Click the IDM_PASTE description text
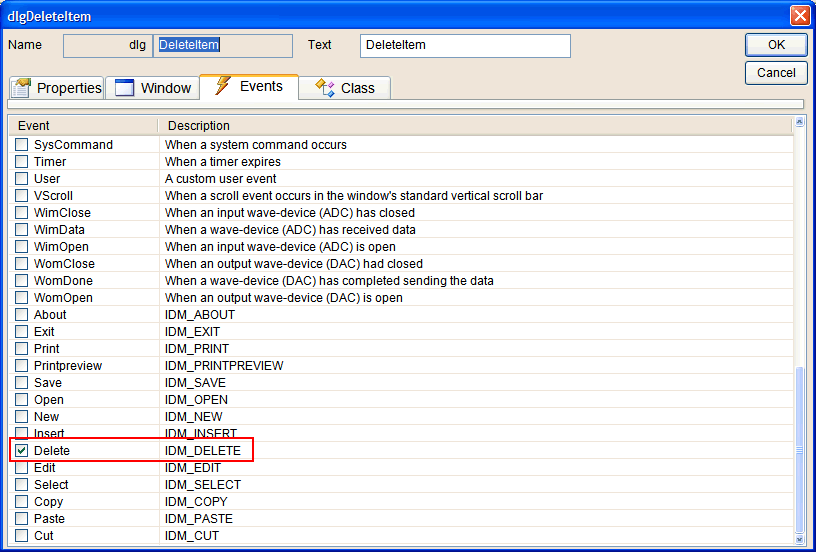The width and height of the screenshot is (816, 552). [199, 519]
